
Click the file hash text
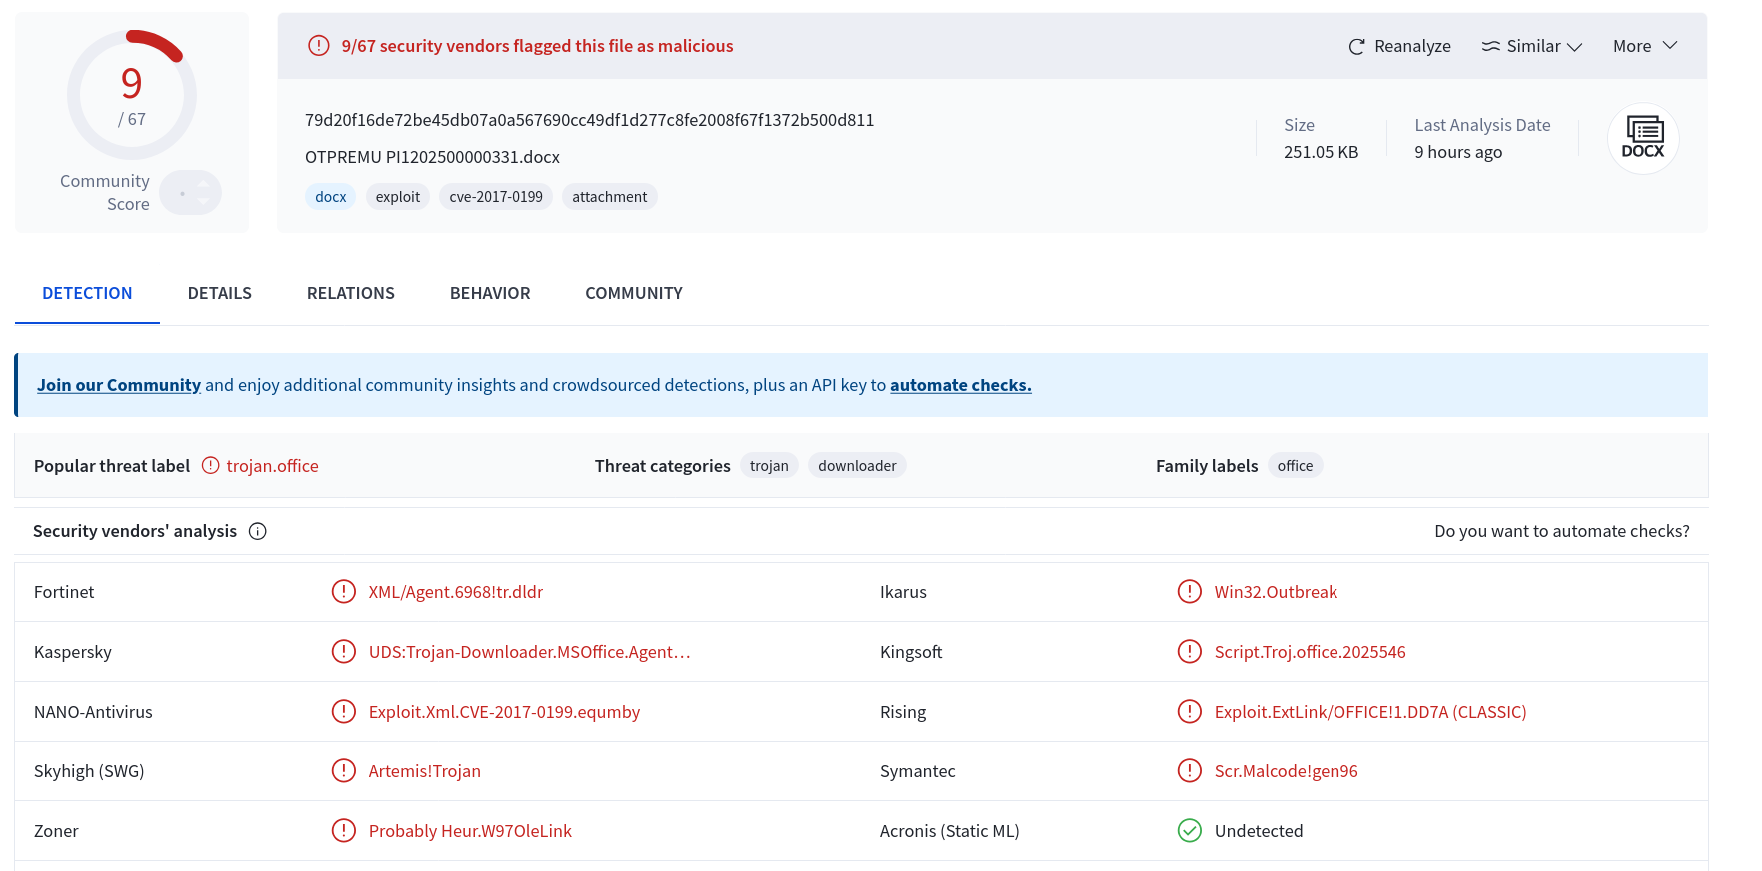pyautogui.click(x=590, y=120)
